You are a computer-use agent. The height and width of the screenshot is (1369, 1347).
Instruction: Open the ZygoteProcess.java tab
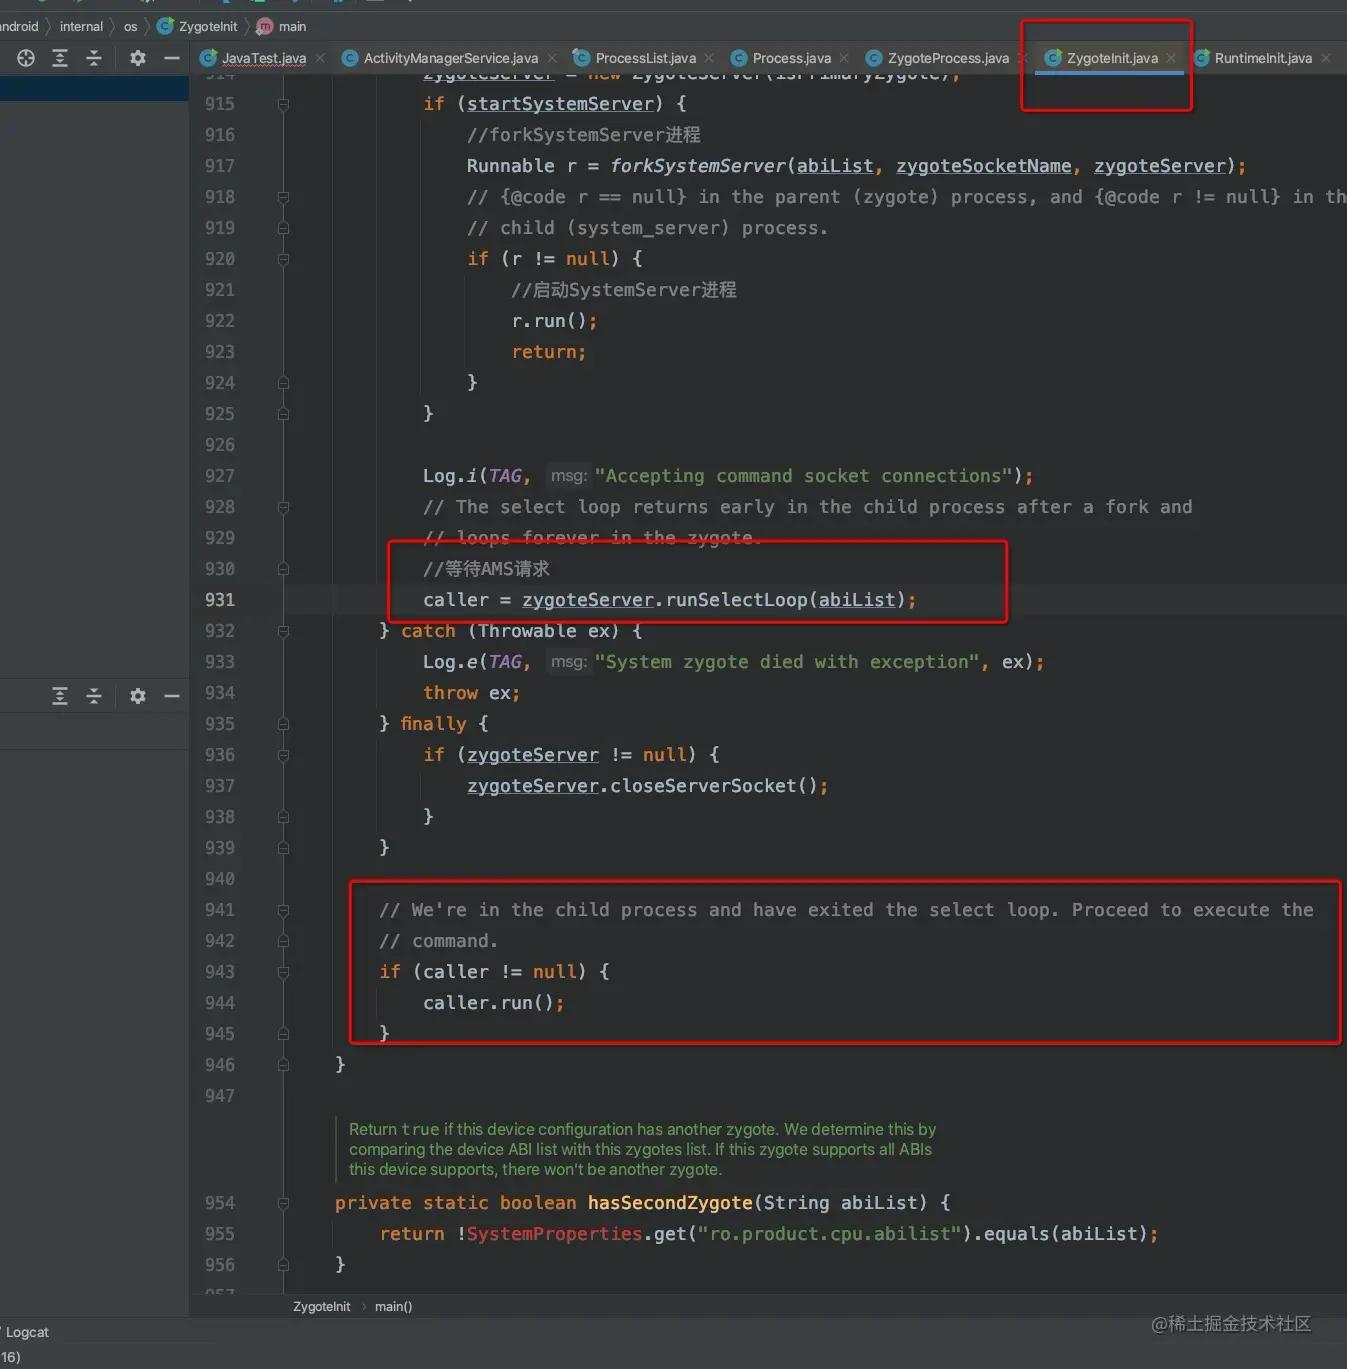coord(948,58)
